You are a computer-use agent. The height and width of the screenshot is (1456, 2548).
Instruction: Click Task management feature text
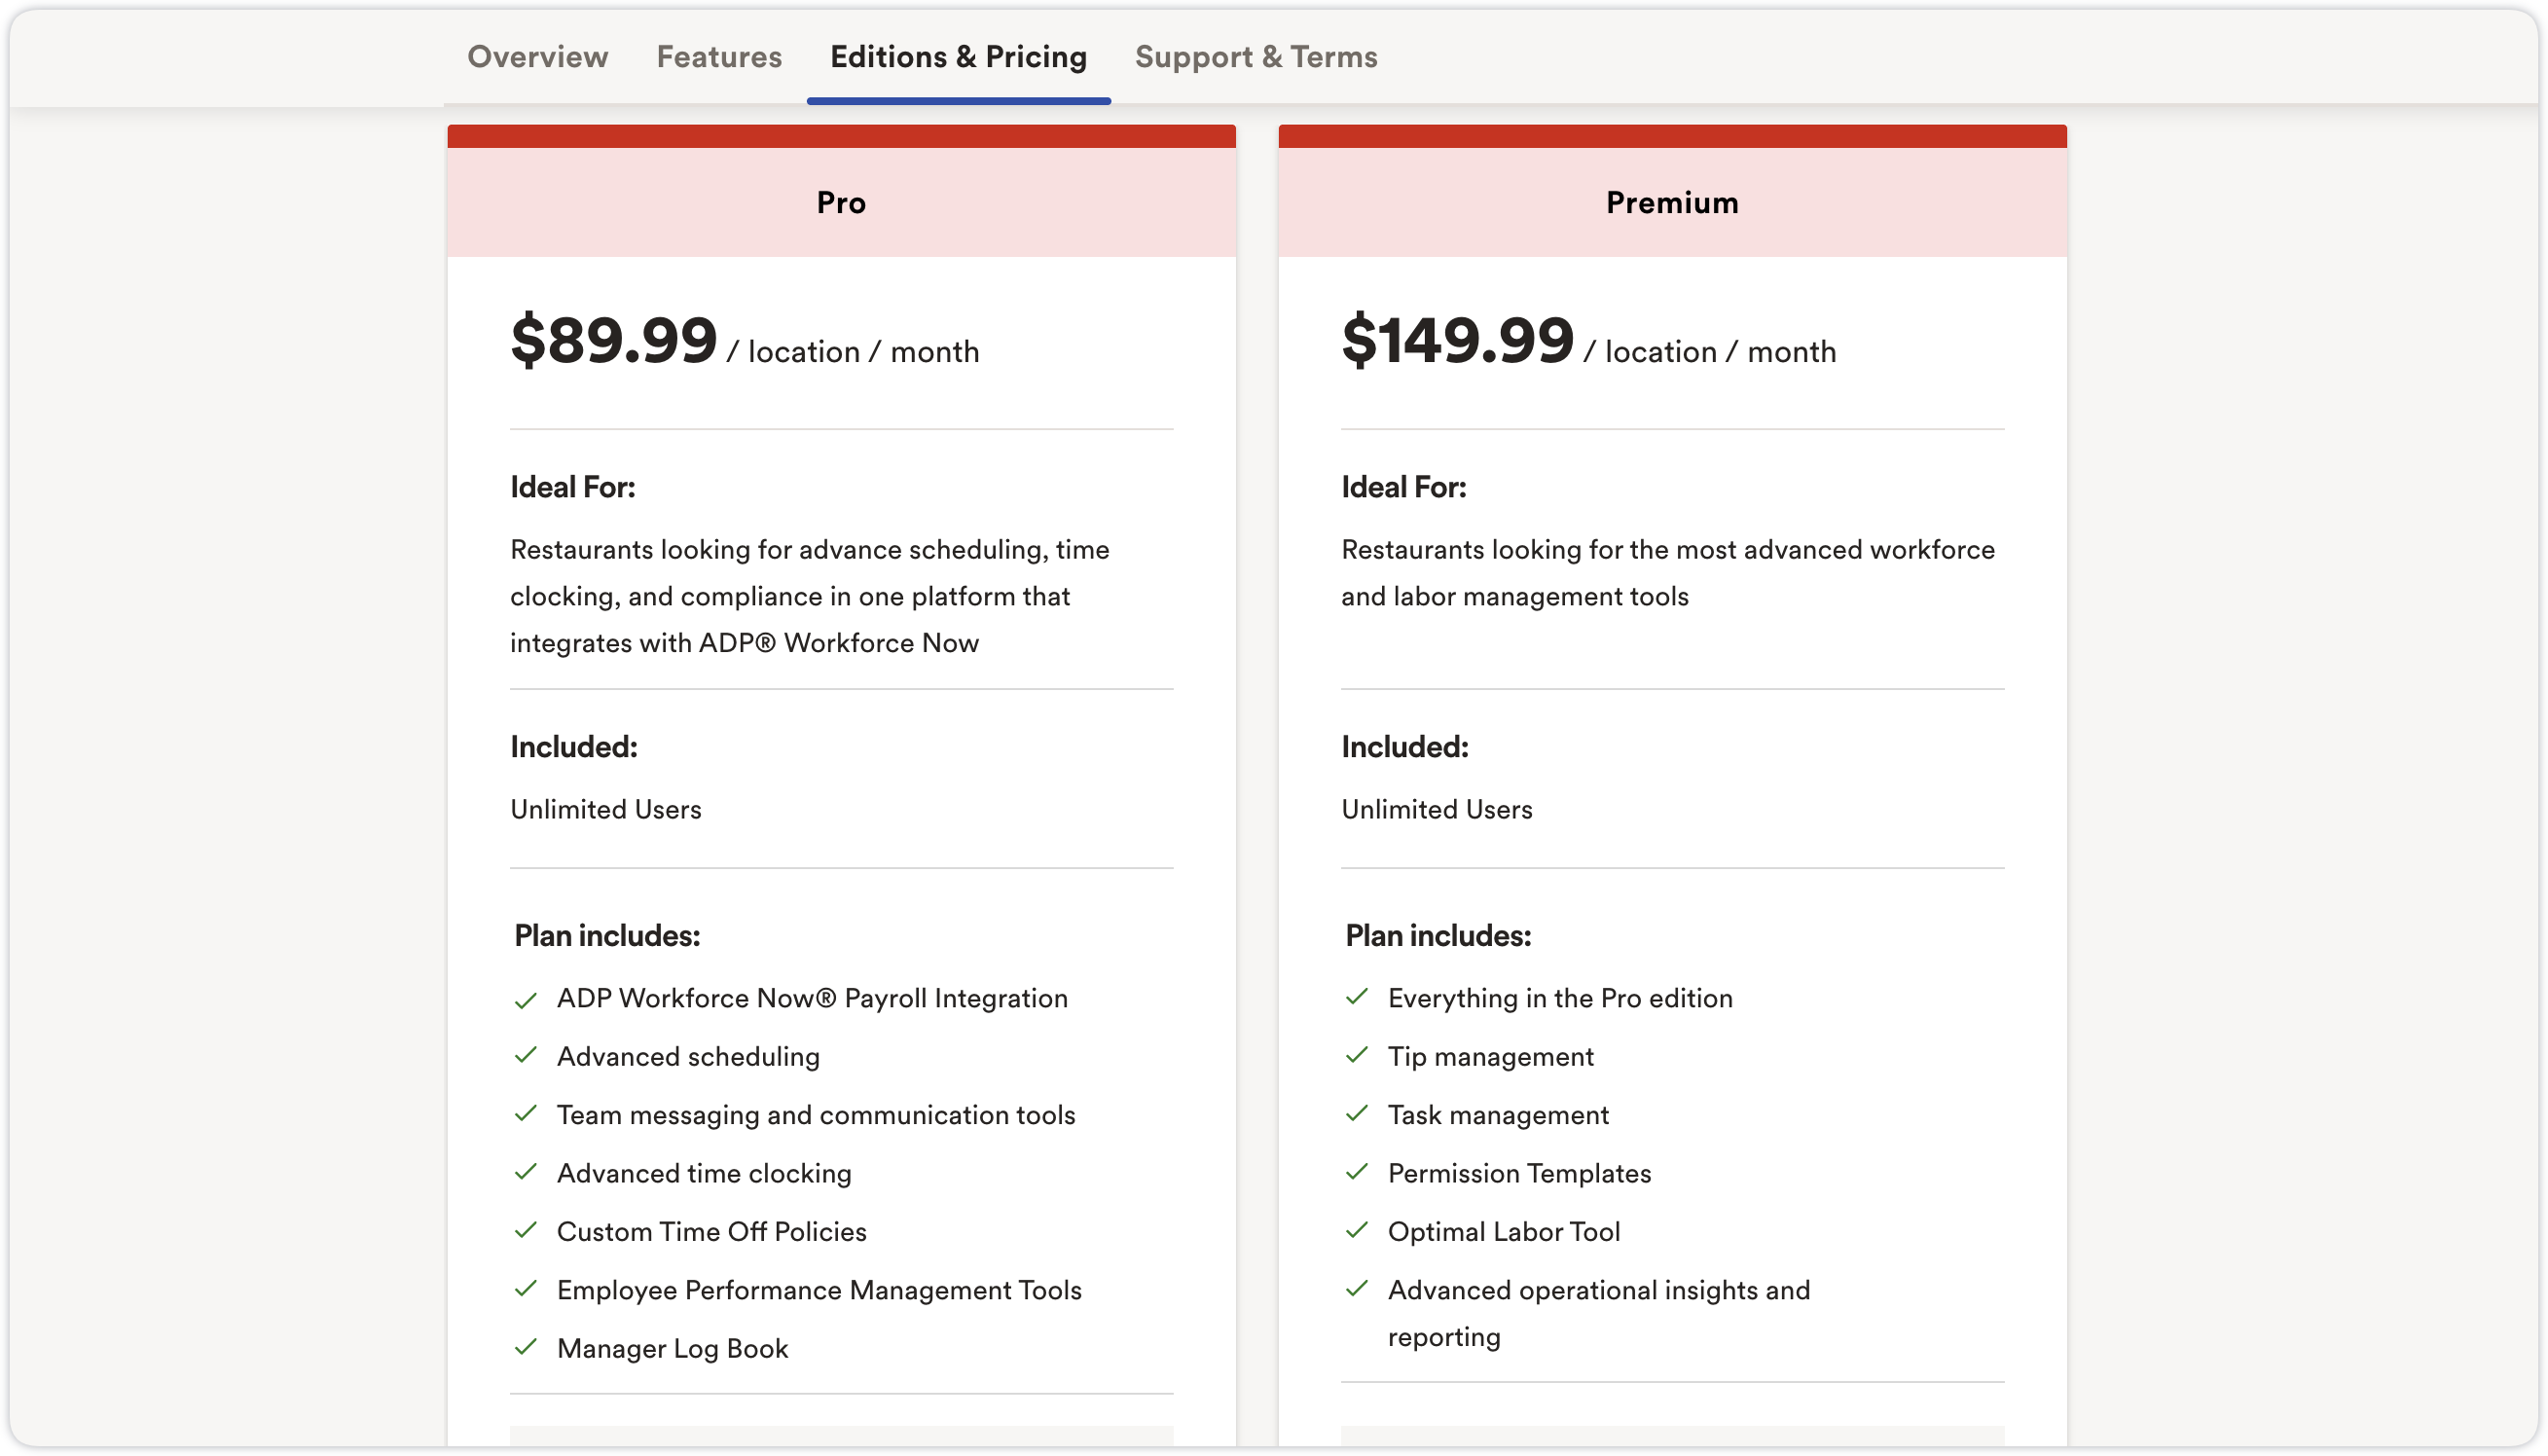coord(1498,1115)
